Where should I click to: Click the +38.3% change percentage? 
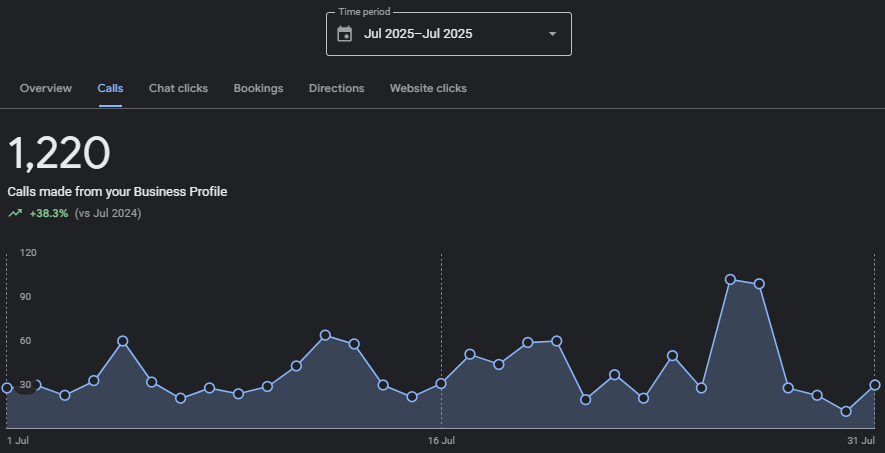49,213
